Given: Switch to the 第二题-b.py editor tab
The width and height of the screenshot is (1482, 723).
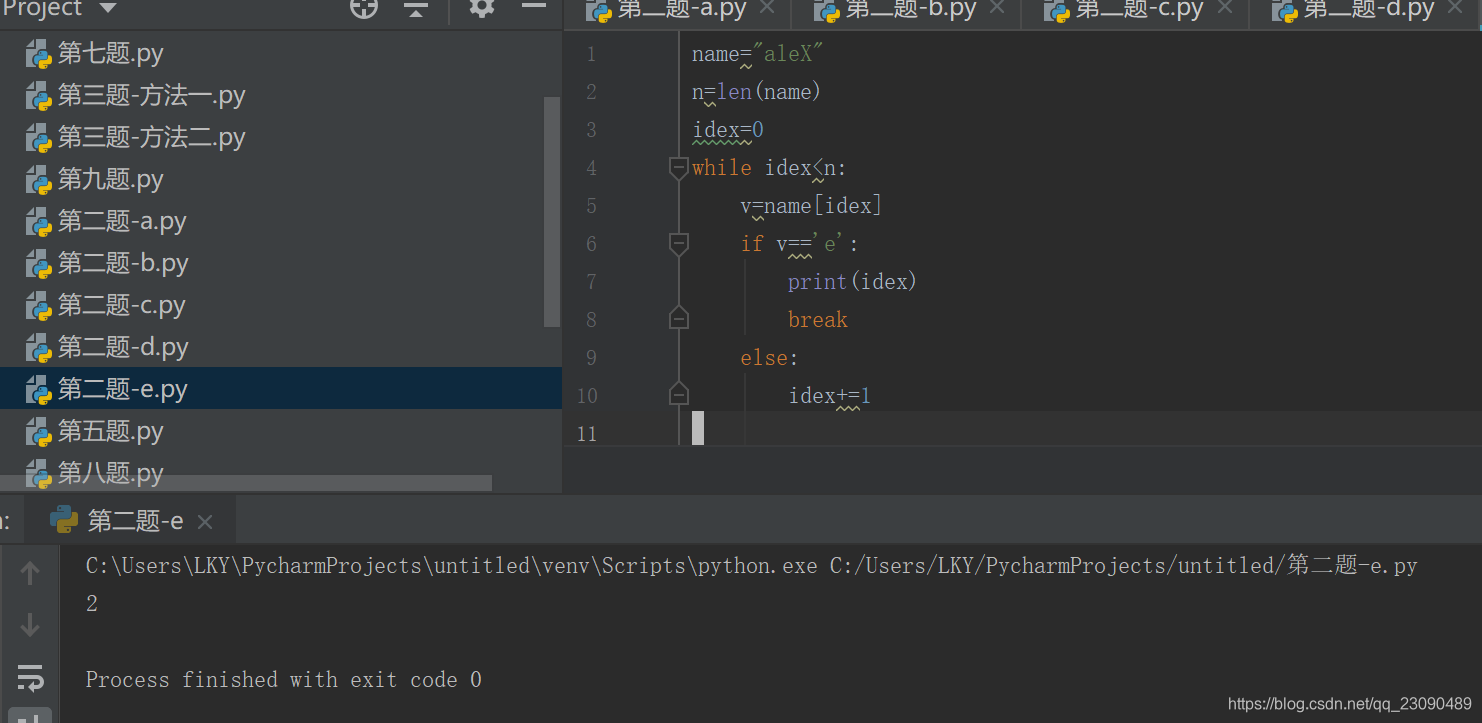Looking at the screenshot, I should click(896, 10).
